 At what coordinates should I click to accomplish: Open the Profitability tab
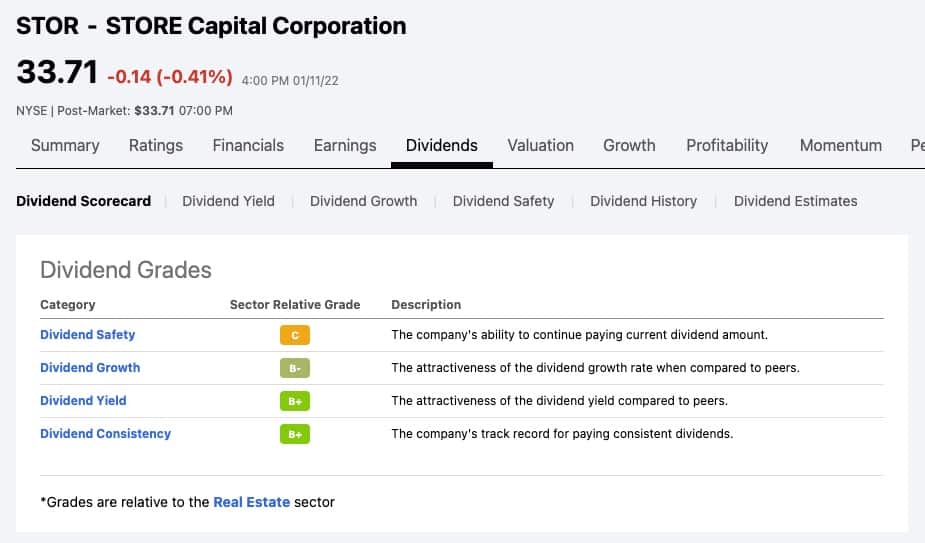point(727,145)
